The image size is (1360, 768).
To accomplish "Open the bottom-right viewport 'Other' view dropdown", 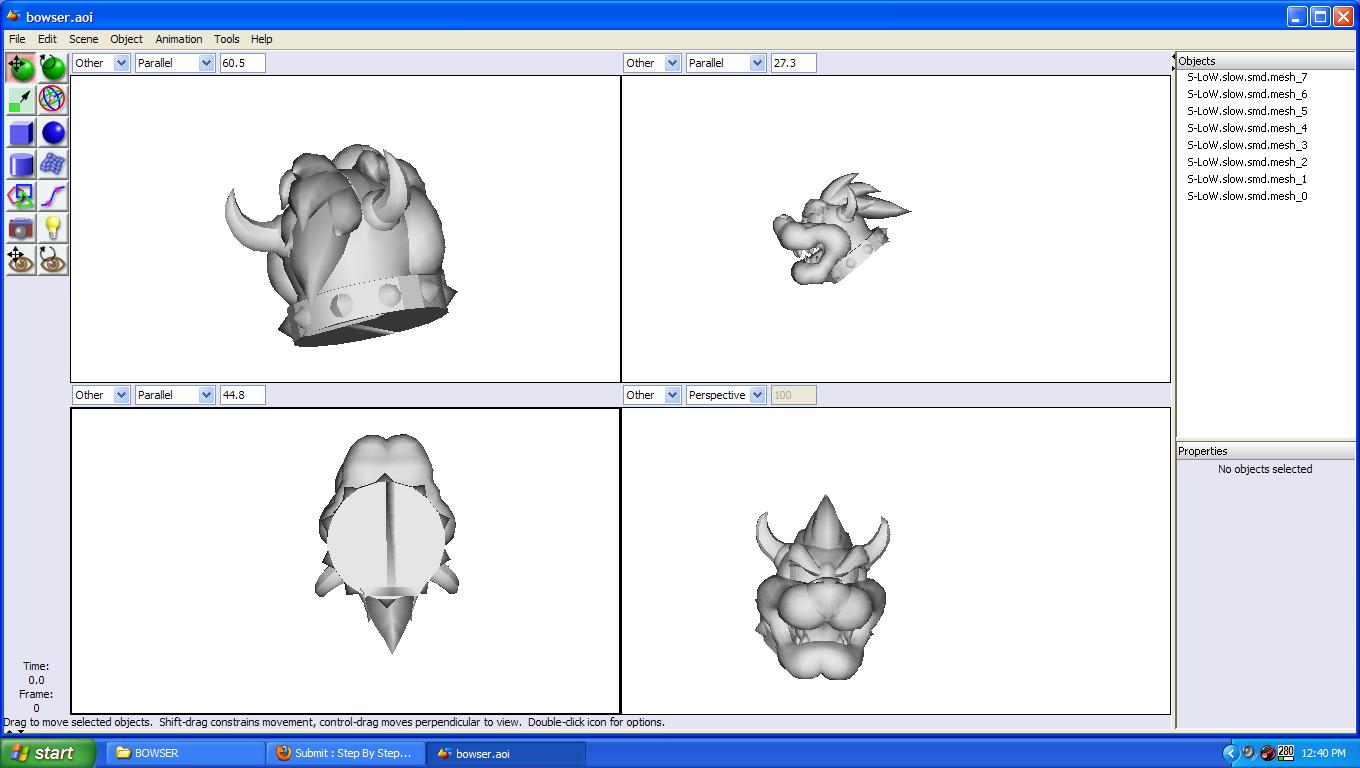I will point(652,395).
